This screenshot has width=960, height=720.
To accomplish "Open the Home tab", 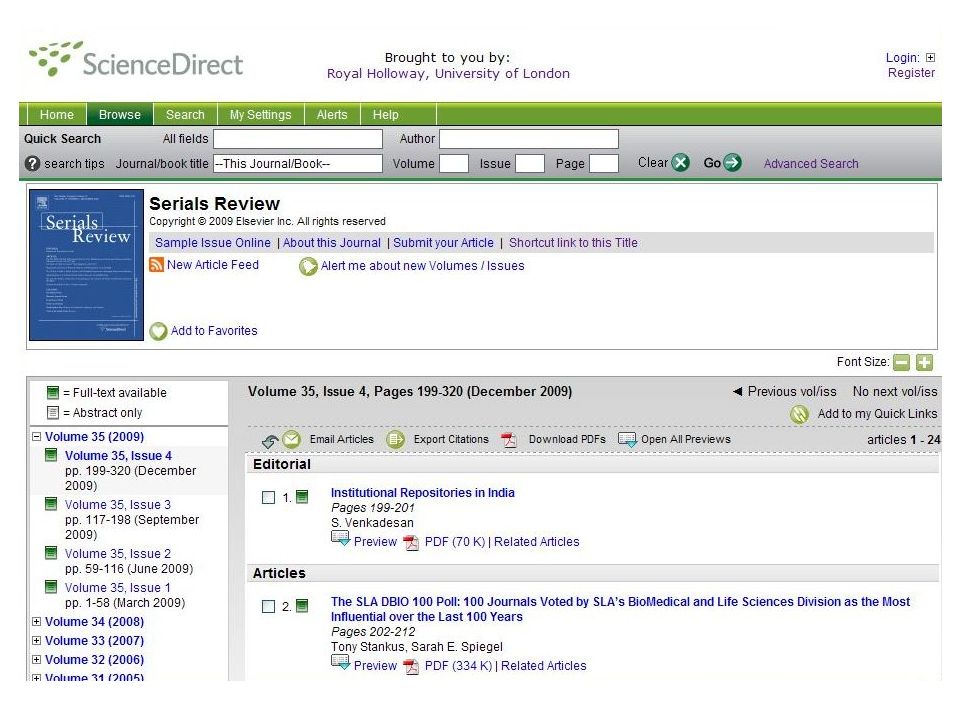I will tap(56, 114).
